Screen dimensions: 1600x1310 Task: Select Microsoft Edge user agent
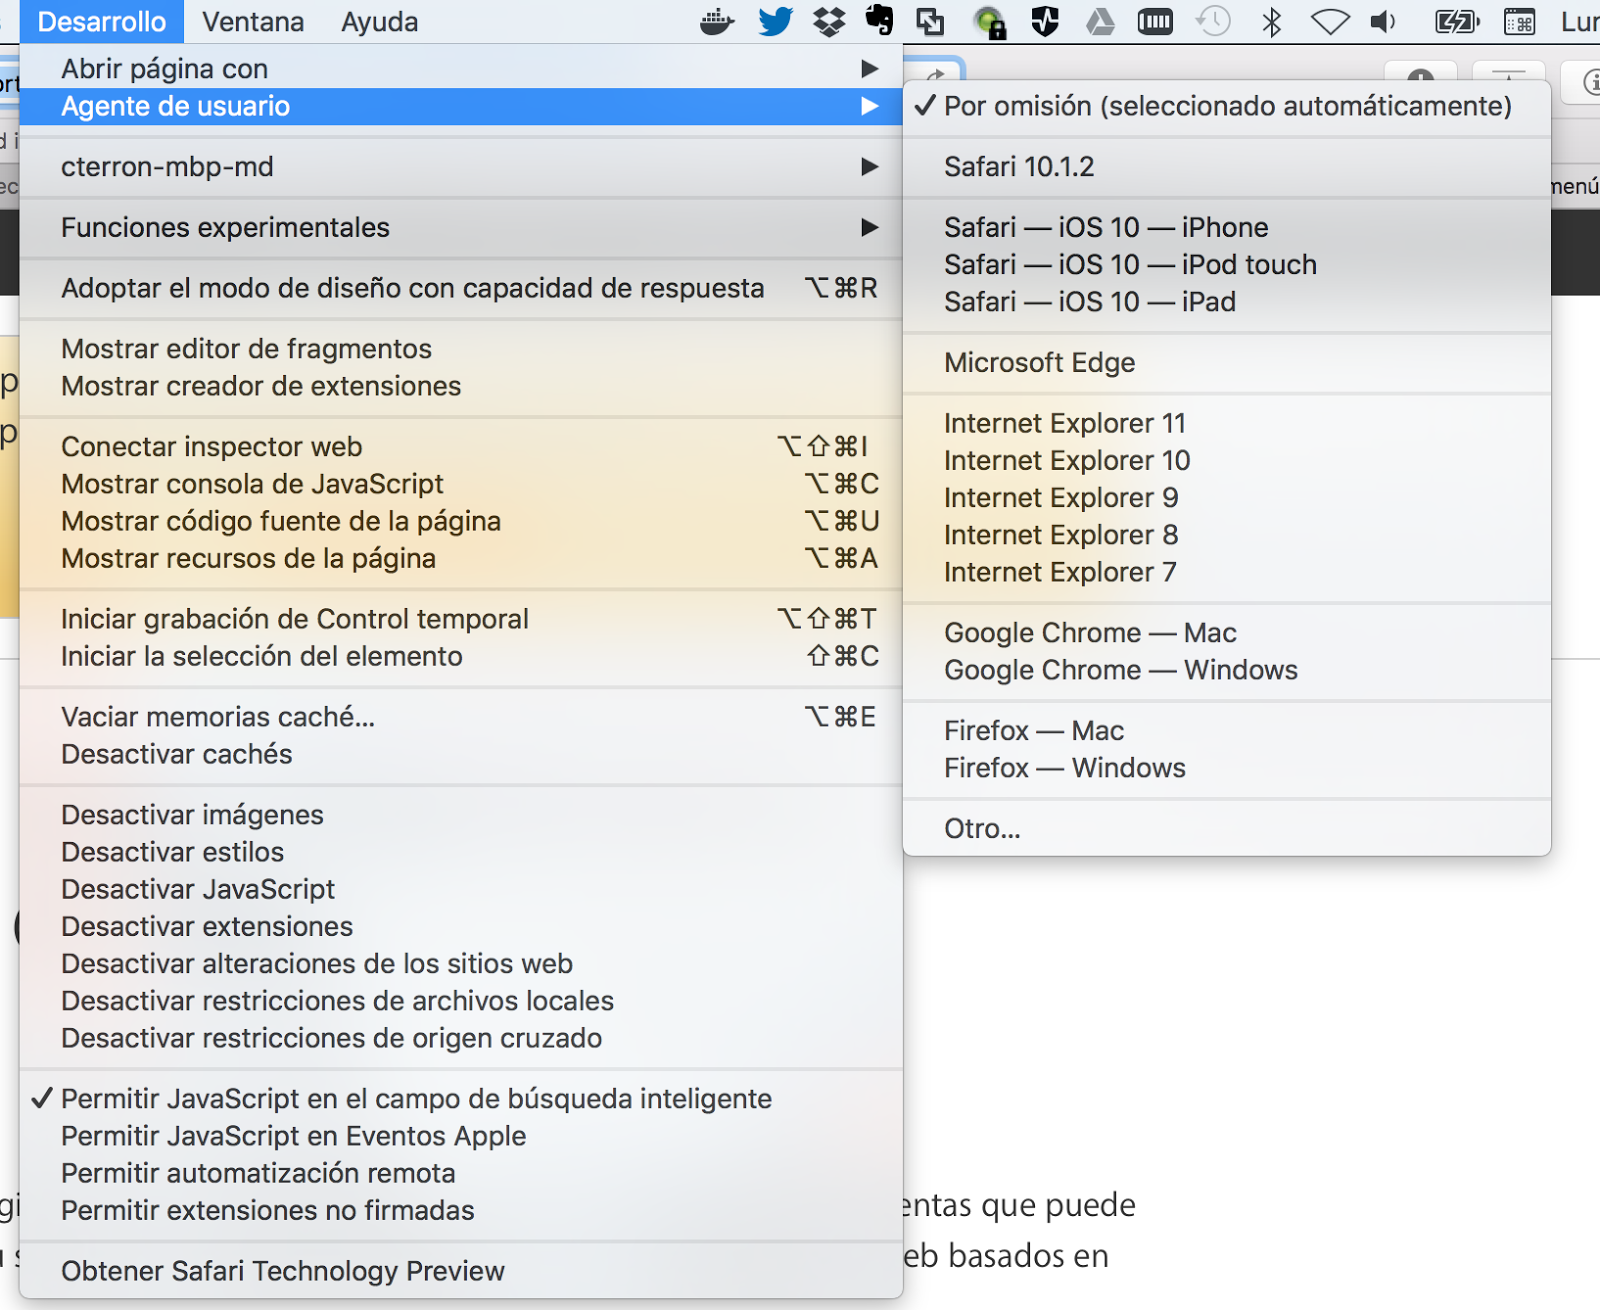pos(1227,363)
